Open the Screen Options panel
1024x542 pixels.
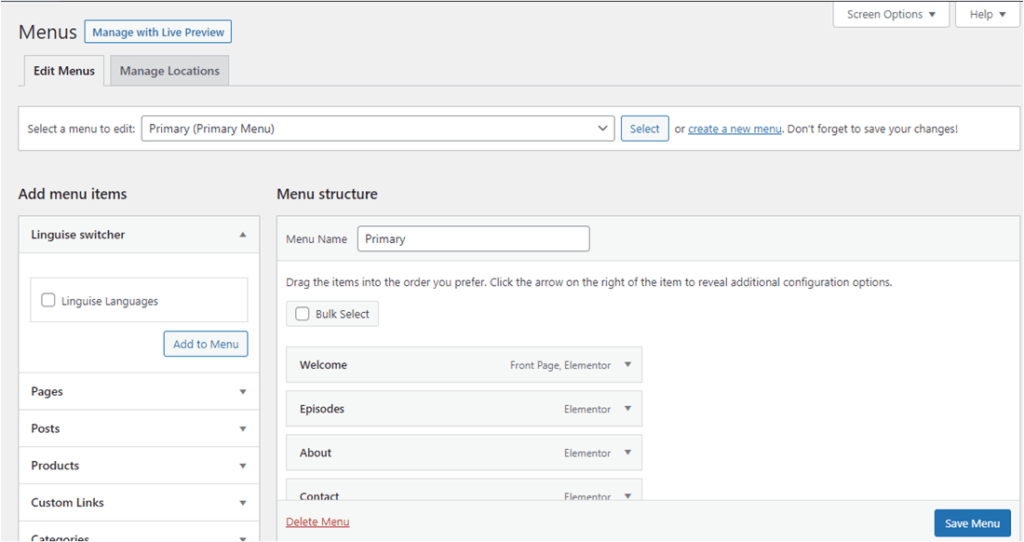click(x=891, y=14)
